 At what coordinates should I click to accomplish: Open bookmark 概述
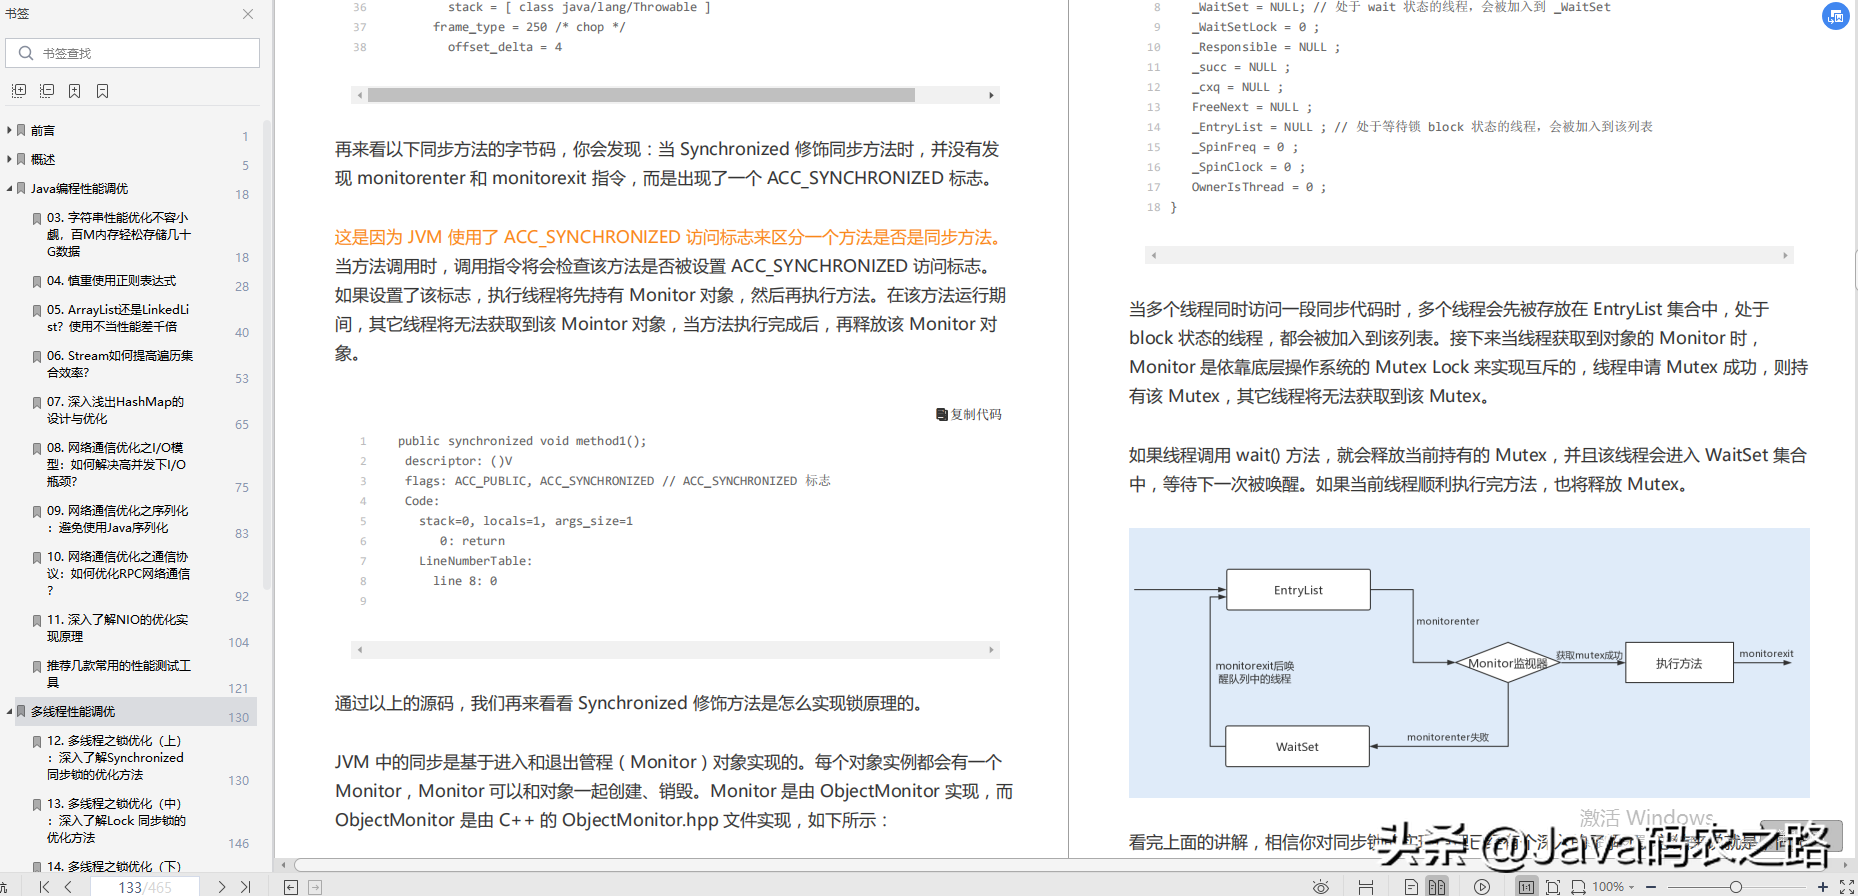43,159
